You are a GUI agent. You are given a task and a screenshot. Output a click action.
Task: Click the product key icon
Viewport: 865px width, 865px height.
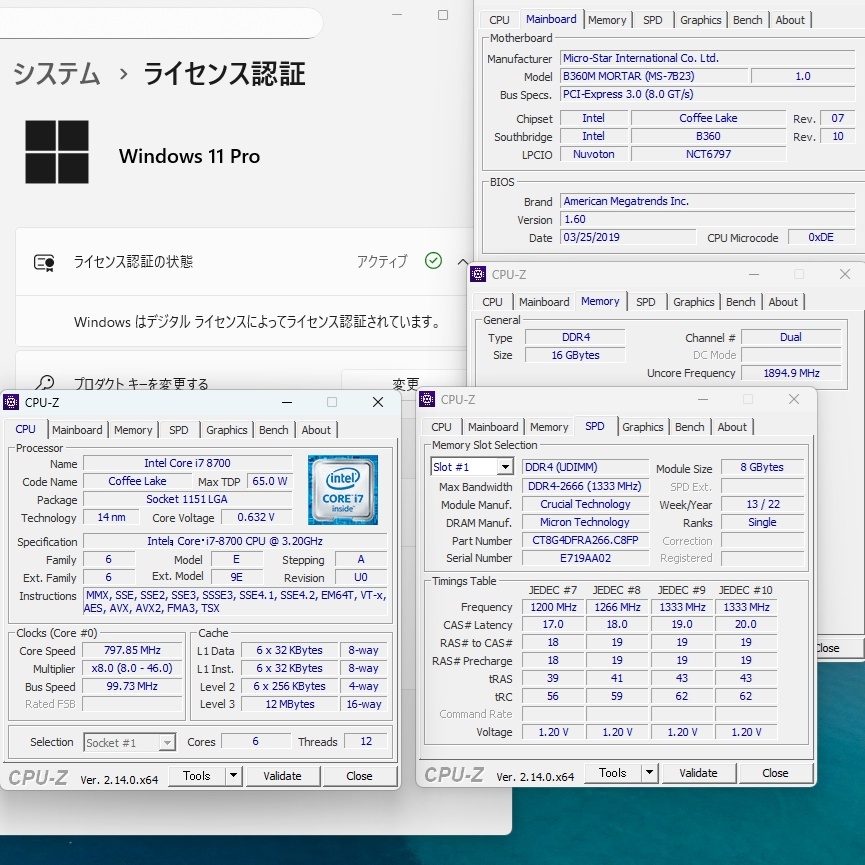coord(44,384)
